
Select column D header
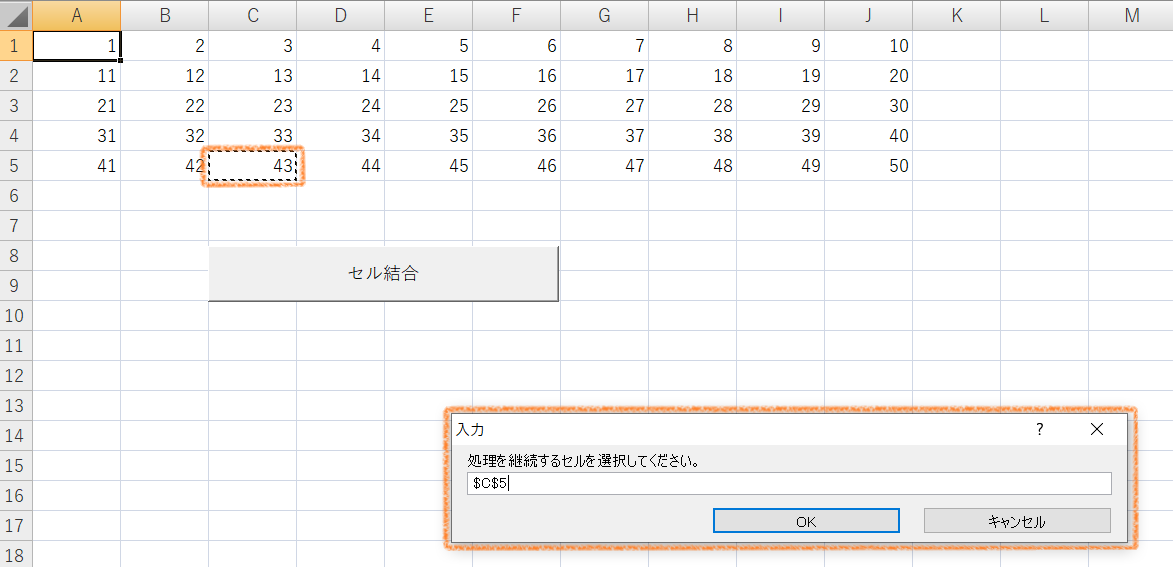(x=340, y=15)
